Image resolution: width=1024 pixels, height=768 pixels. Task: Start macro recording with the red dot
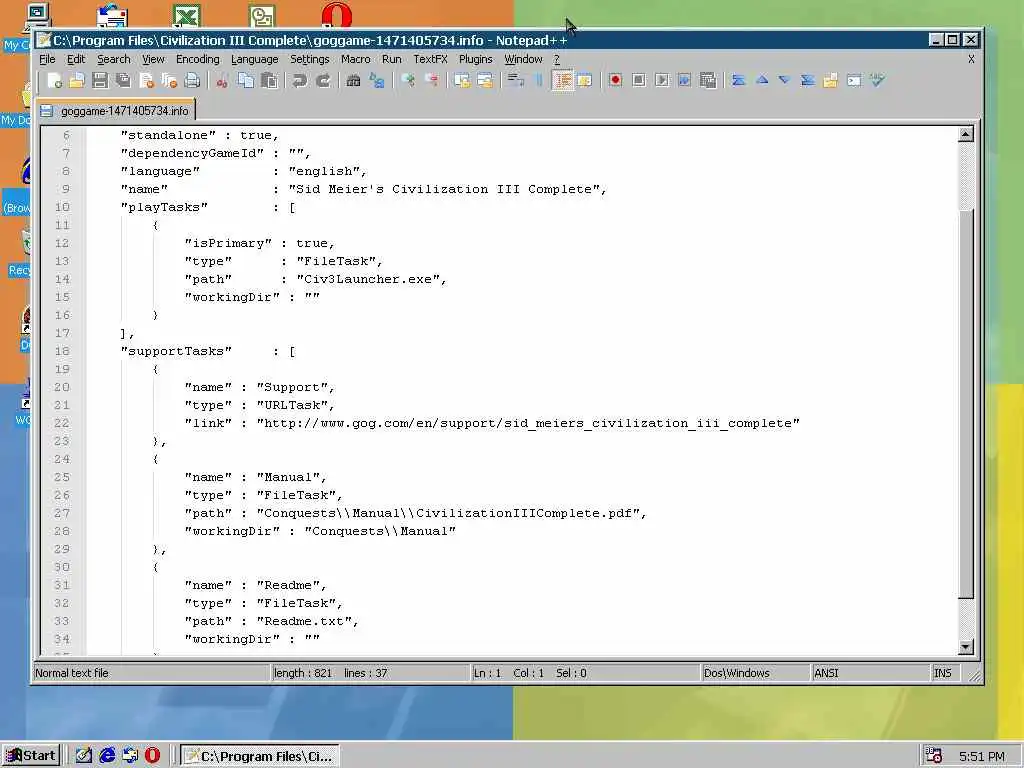click(615, 80)
